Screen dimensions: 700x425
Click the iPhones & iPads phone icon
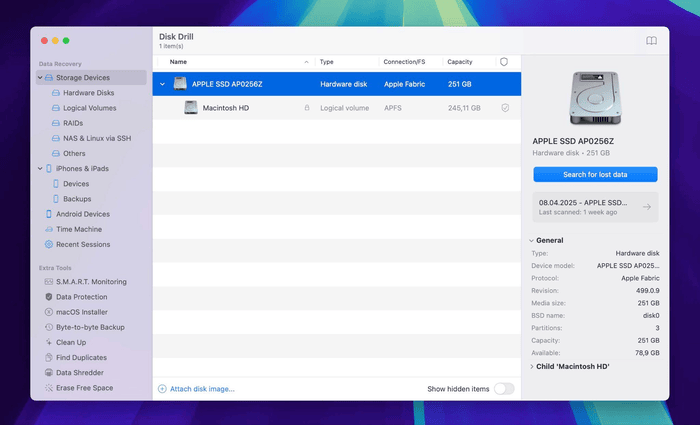tap(49, 169)
